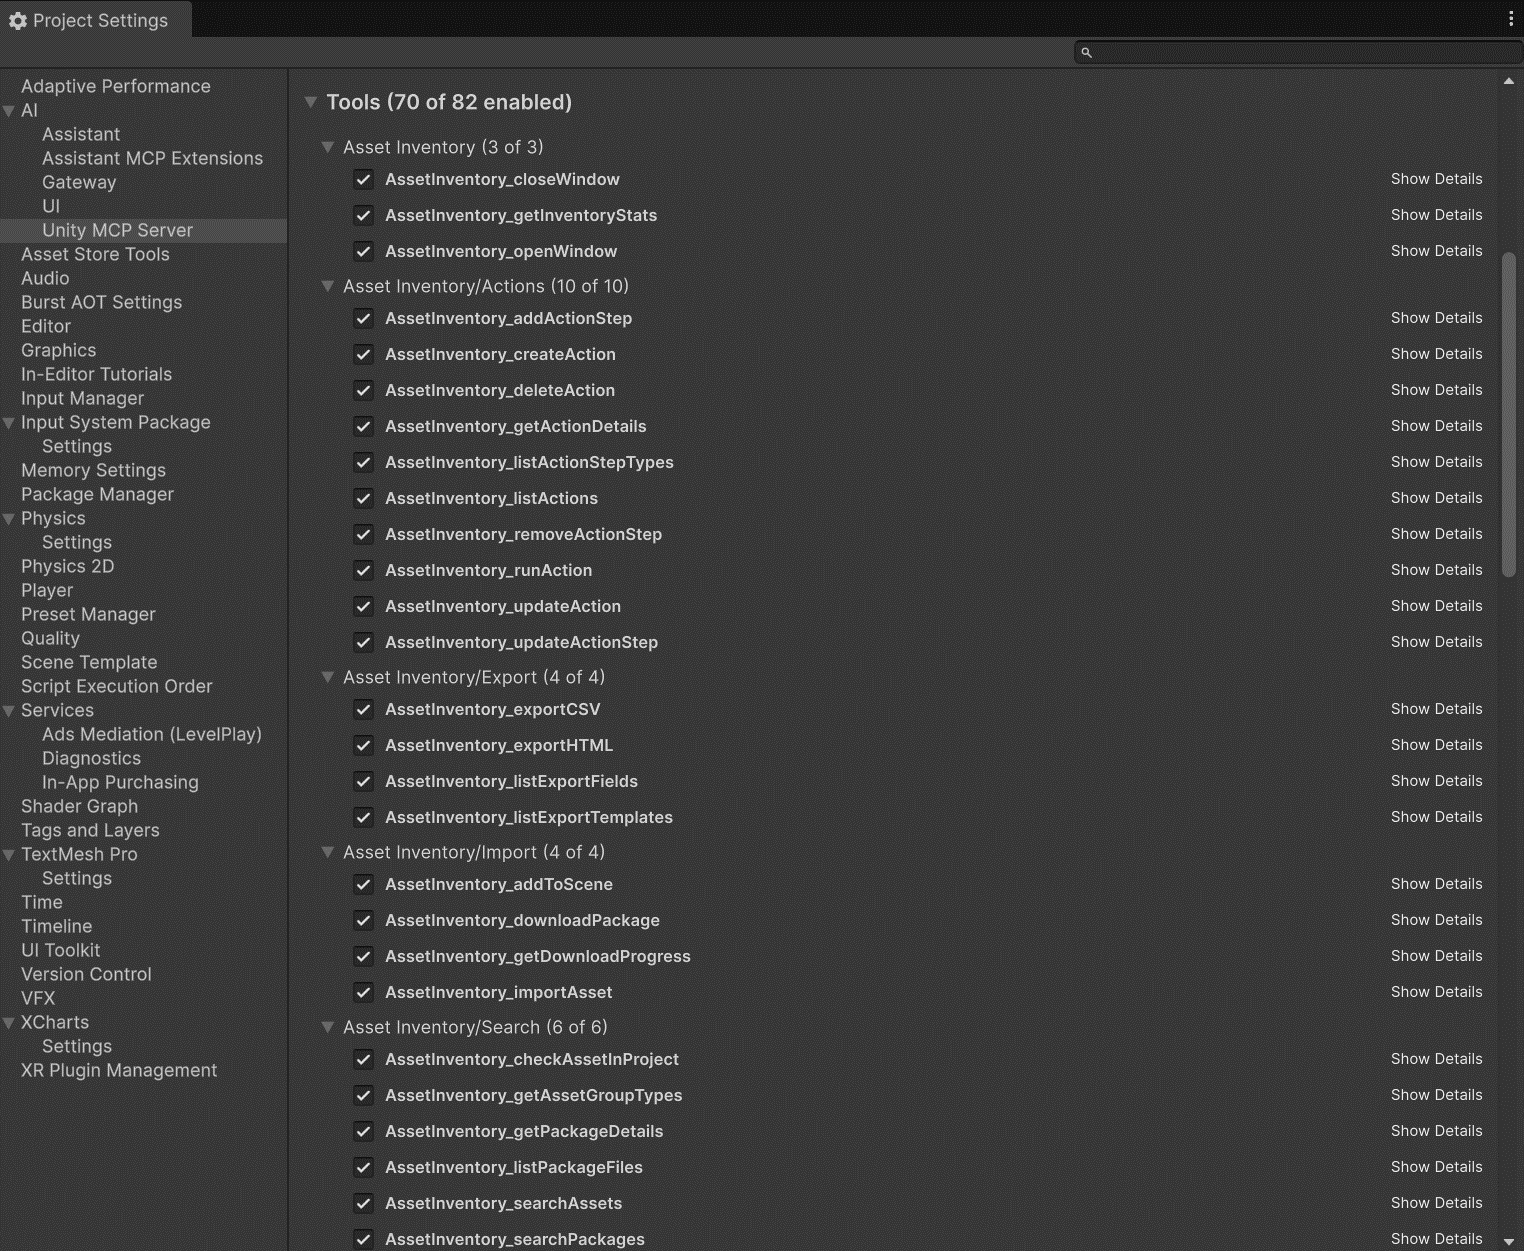Open the three-dot window options menu
1524x1251 pixels.
point(1511,19)
